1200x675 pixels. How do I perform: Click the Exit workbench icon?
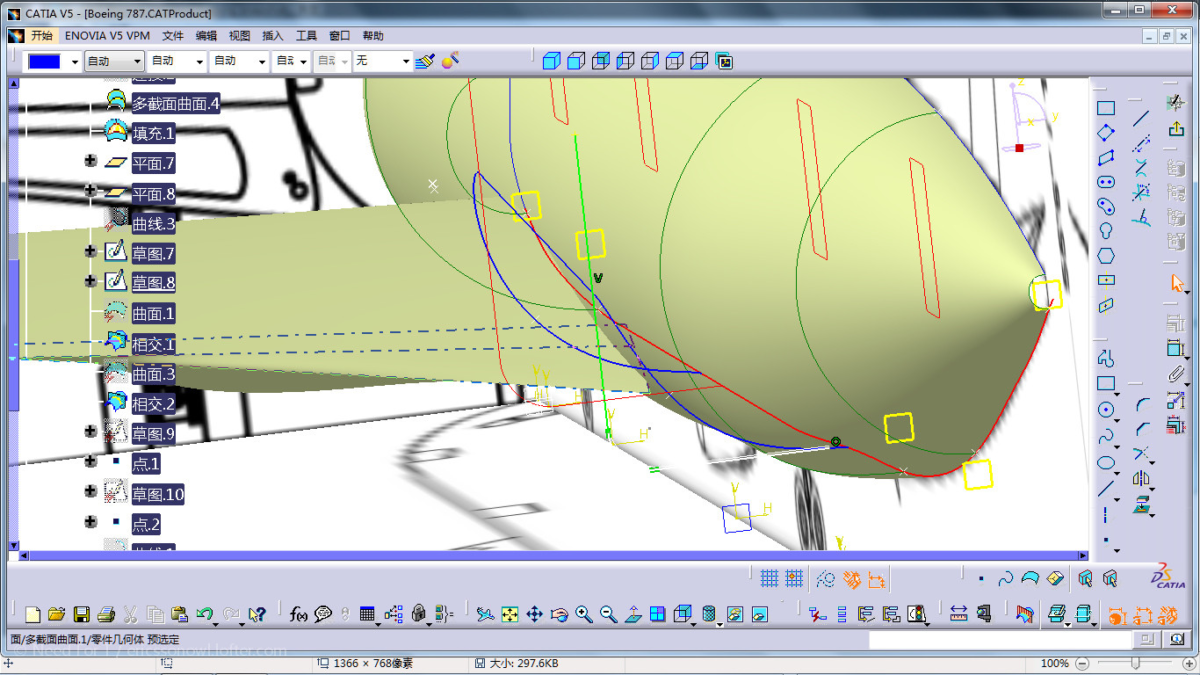coord(1176,127)
